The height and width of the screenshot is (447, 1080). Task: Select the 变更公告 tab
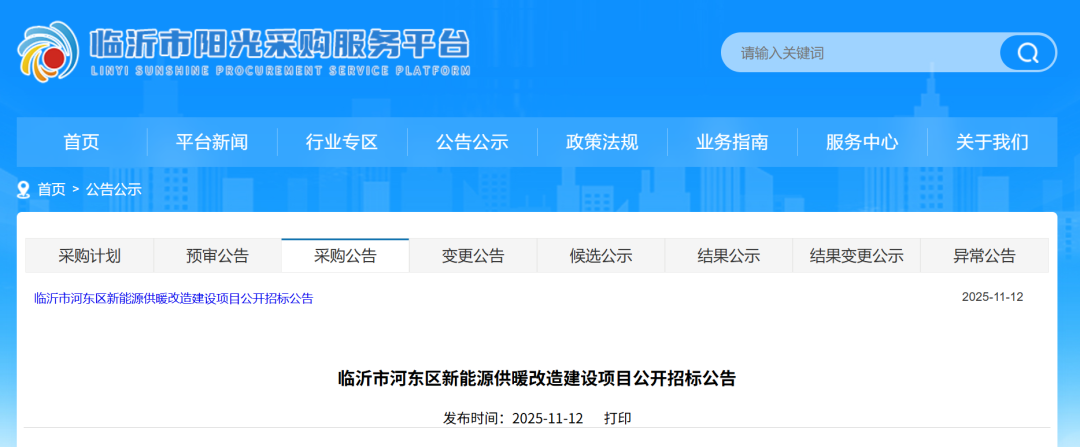(x=473, y=256)
